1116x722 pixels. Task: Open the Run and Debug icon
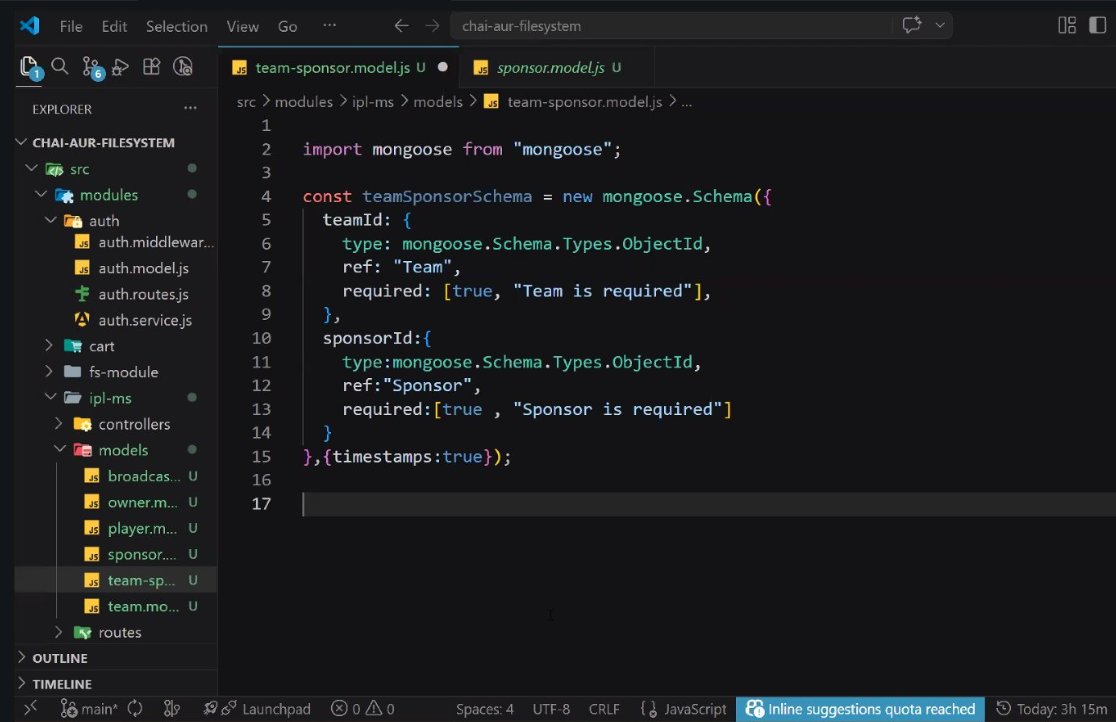tap(121, 67)
